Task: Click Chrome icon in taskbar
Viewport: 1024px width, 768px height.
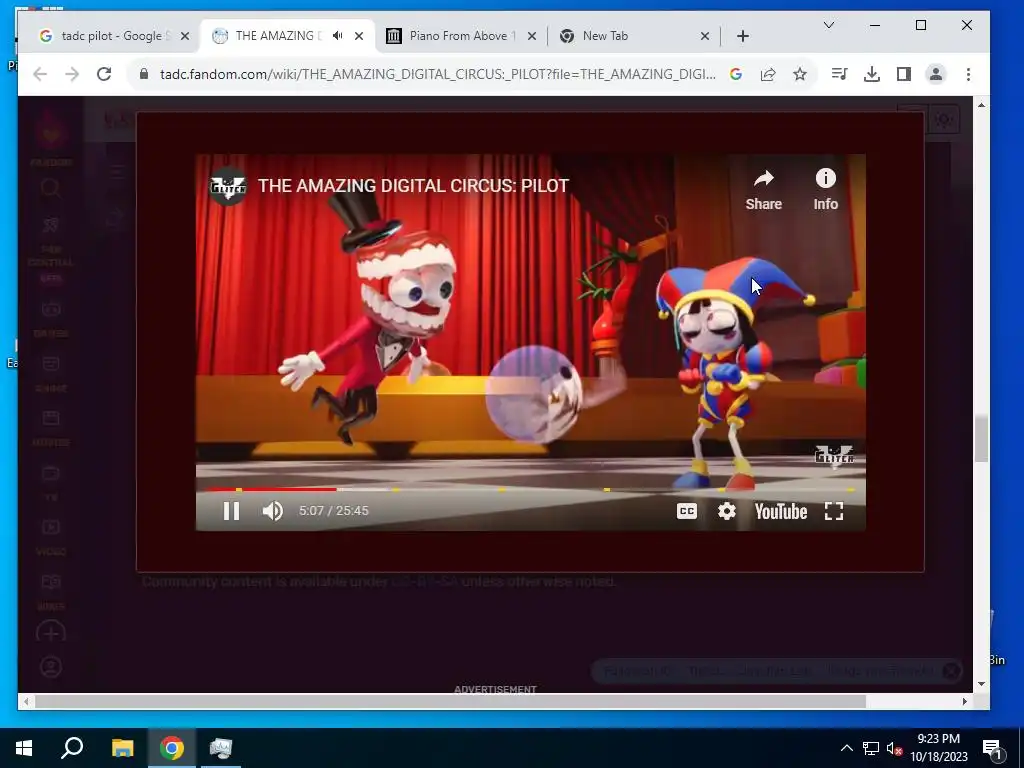Action: (172, 748)
